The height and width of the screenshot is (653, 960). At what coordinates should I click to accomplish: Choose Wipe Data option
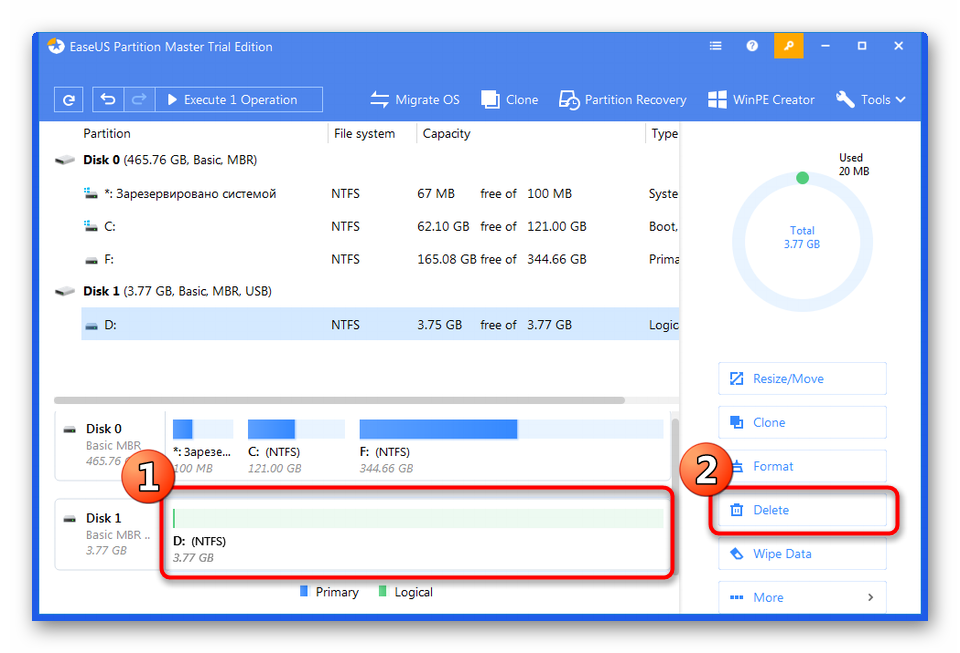pyautogui.click(x=802, y=554)
